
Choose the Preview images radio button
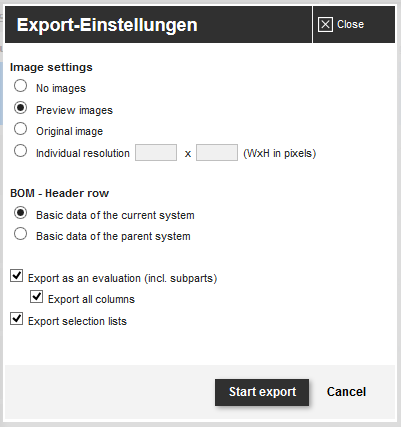coord(20,108)
